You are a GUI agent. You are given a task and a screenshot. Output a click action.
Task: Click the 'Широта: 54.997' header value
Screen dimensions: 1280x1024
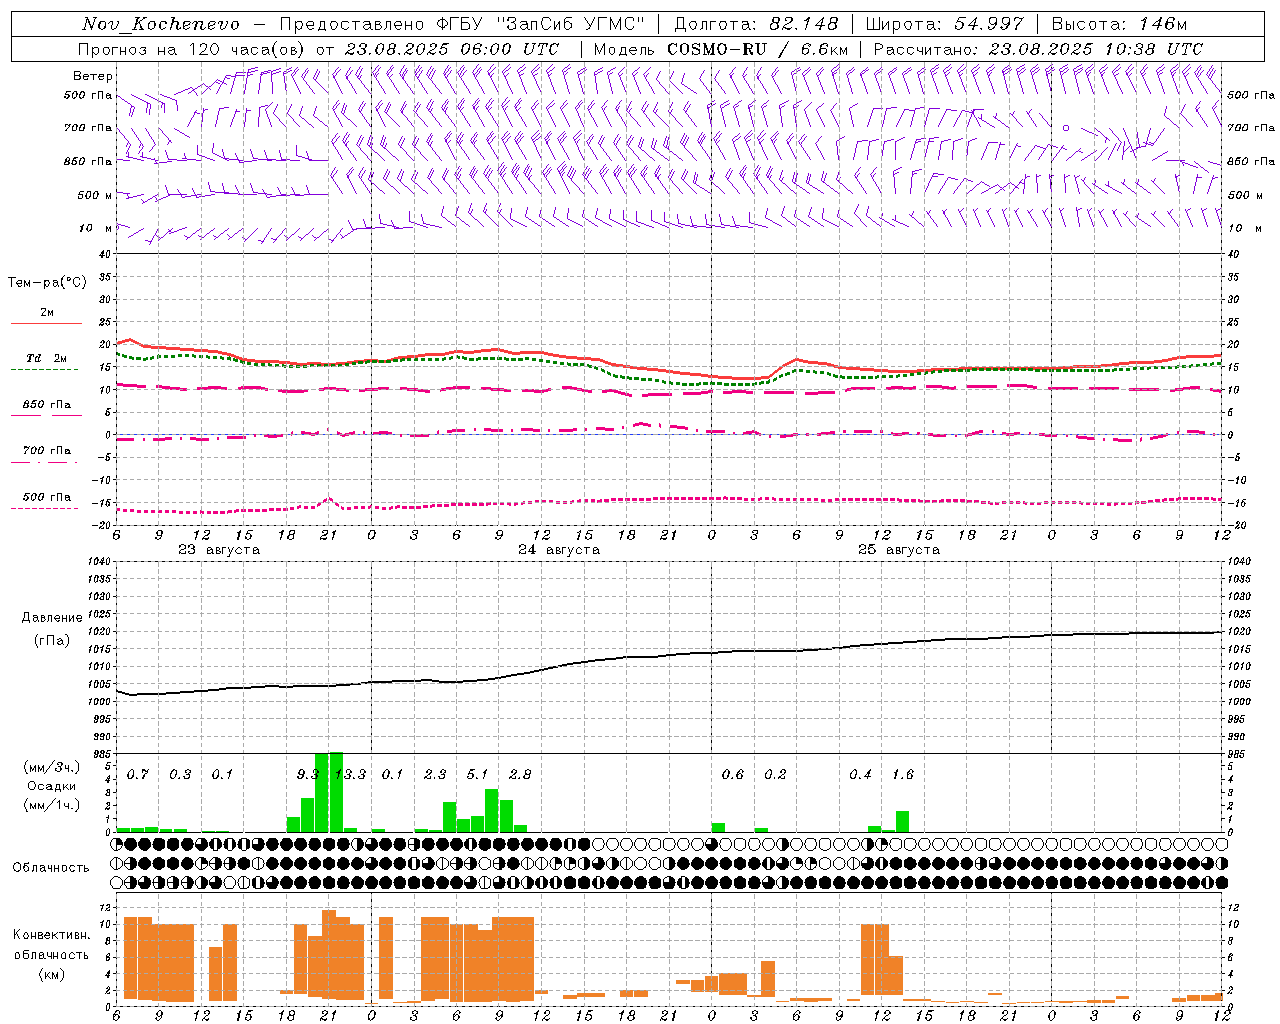pyautogui.click(x=945, y=24)
